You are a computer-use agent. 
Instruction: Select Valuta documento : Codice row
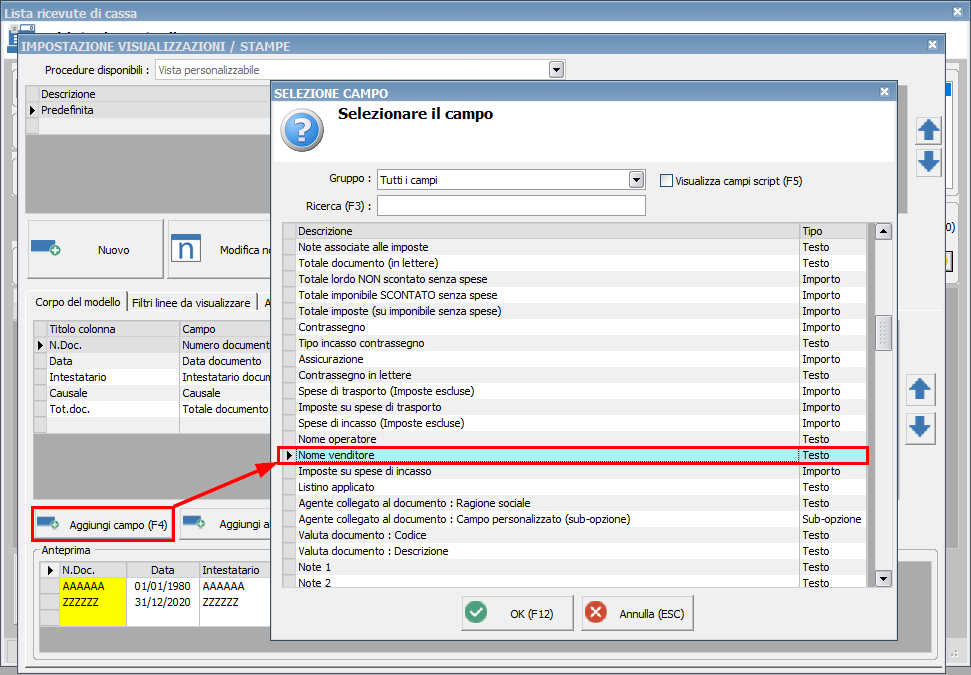pyautogui.click(x=574, y=535)
